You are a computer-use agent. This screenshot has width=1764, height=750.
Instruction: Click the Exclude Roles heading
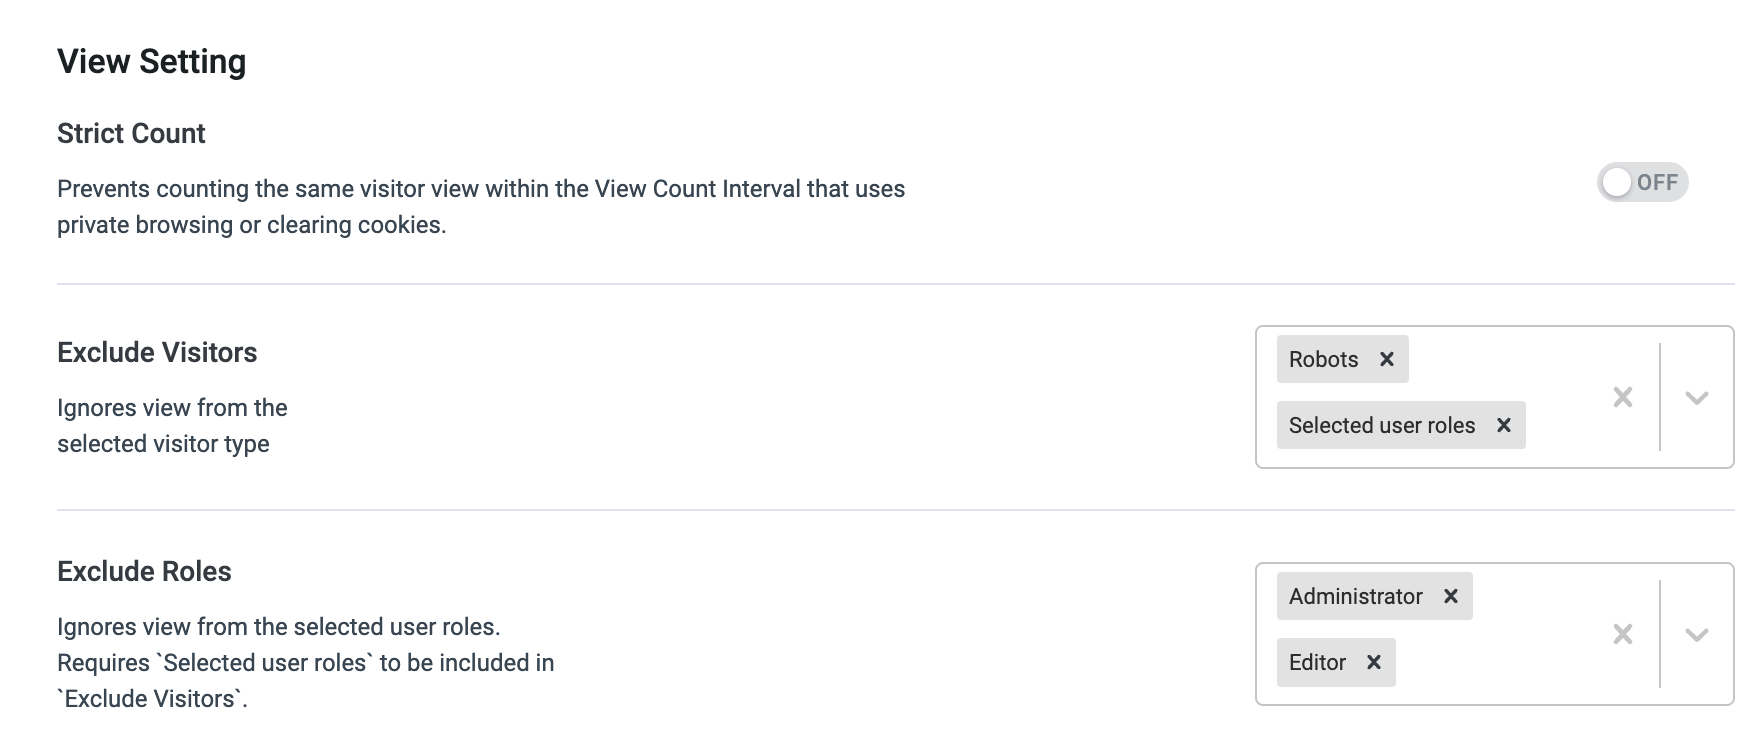click(x=144, y=571)
